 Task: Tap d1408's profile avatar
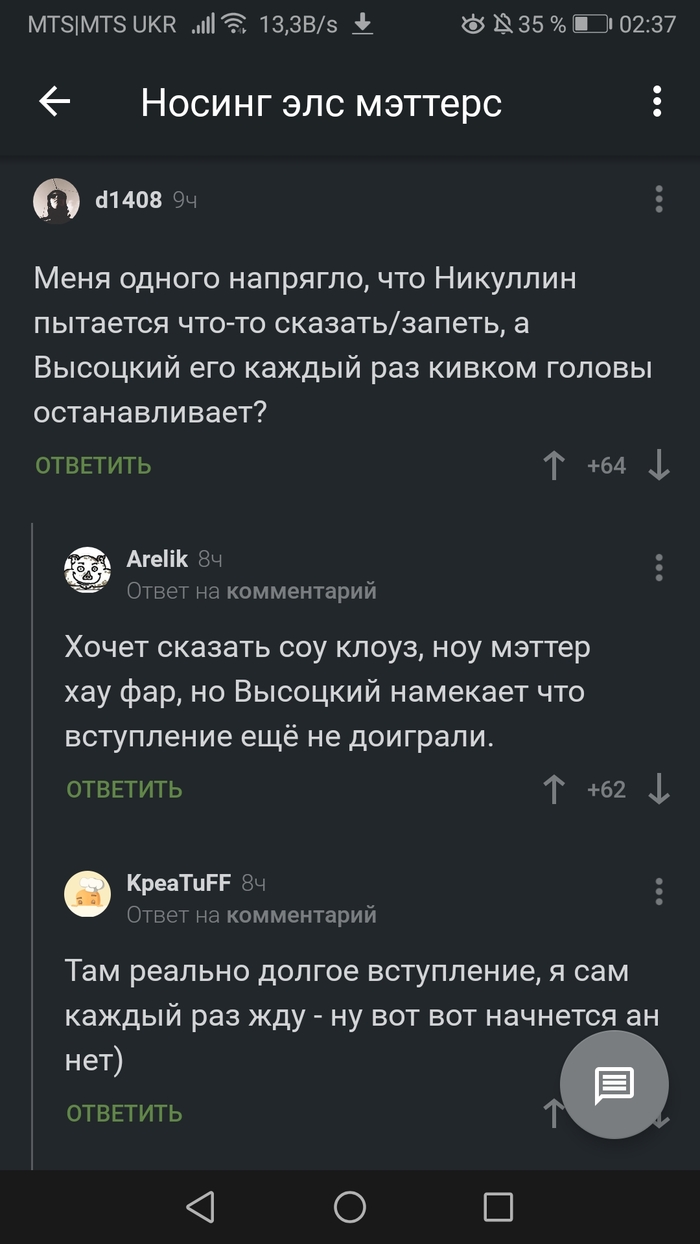click(57, 199)
